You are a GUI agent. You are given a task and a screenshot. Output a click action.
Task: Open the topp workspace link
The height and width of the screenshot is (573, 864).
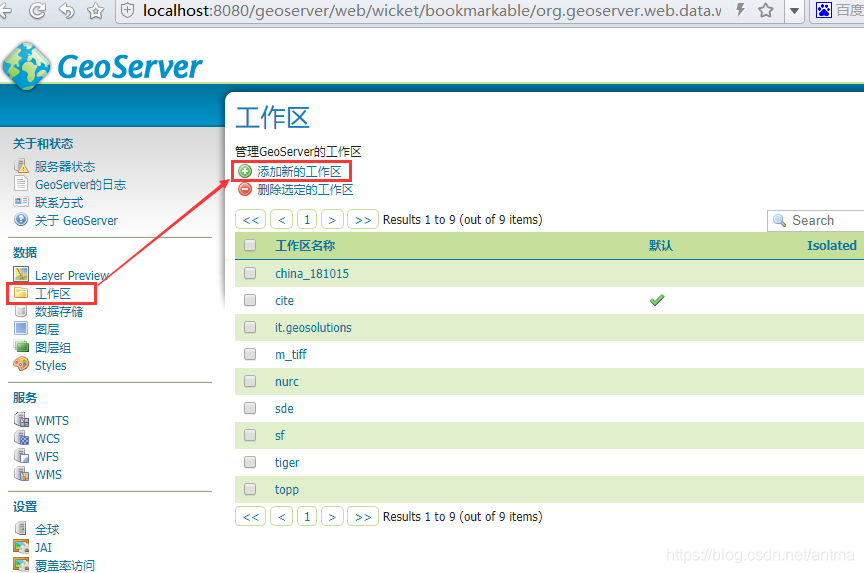287,490
